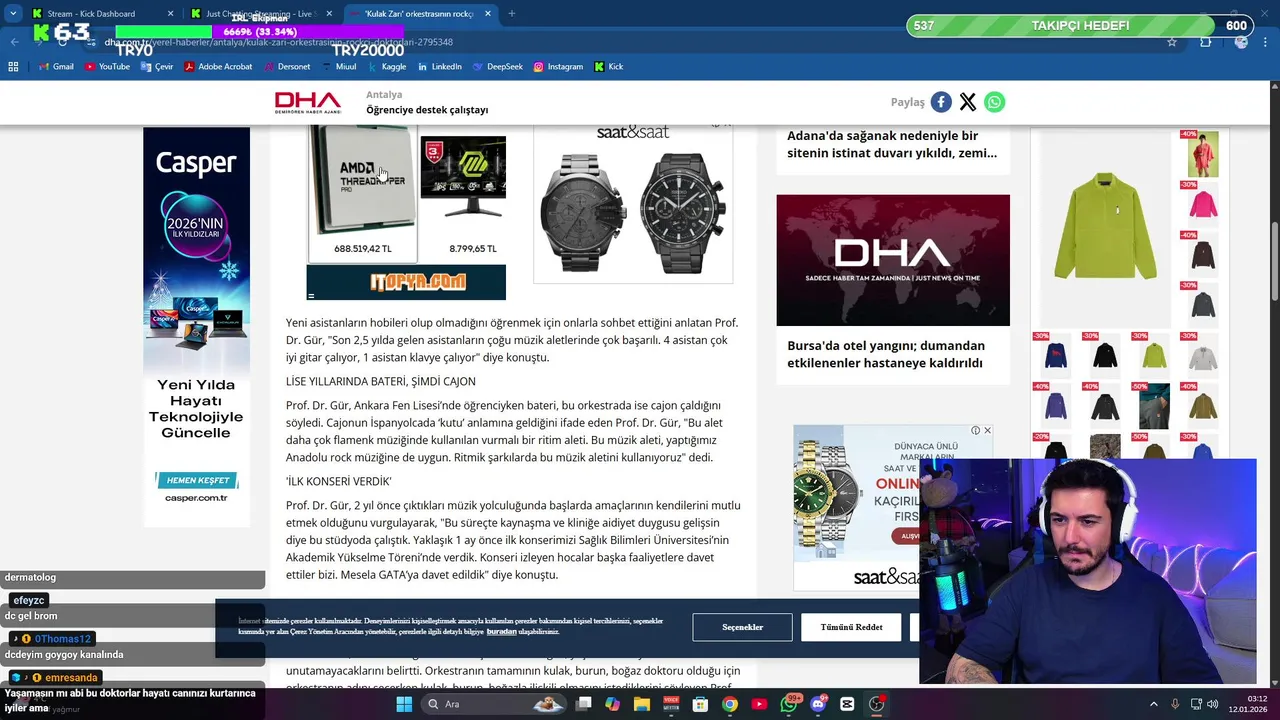Open the ad info icon on watch ad
The width and height of the screenshot is (1280, 720).
[976, 431]
